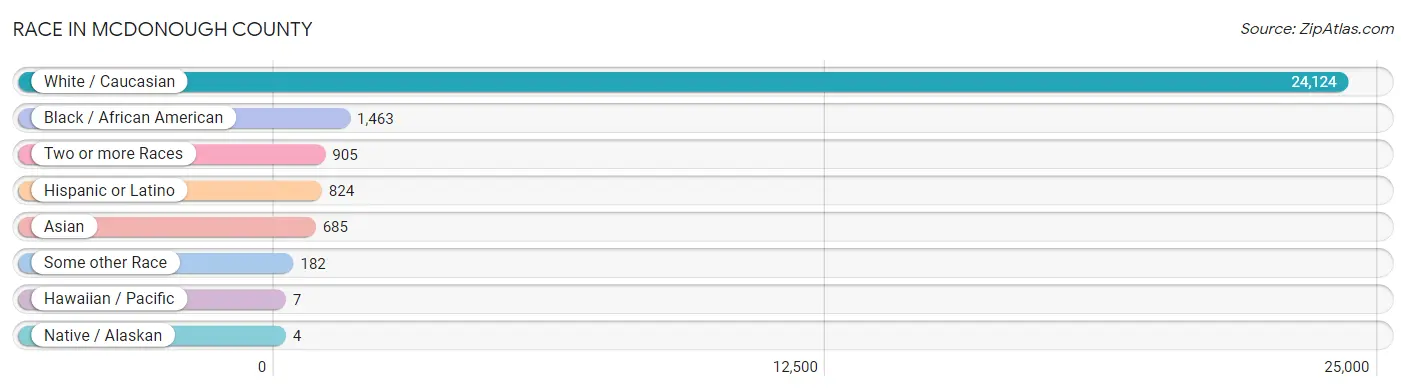Viewport: 1406px width, 391px height.
Task: Select the Some other Race label
Action: point(105,263)
